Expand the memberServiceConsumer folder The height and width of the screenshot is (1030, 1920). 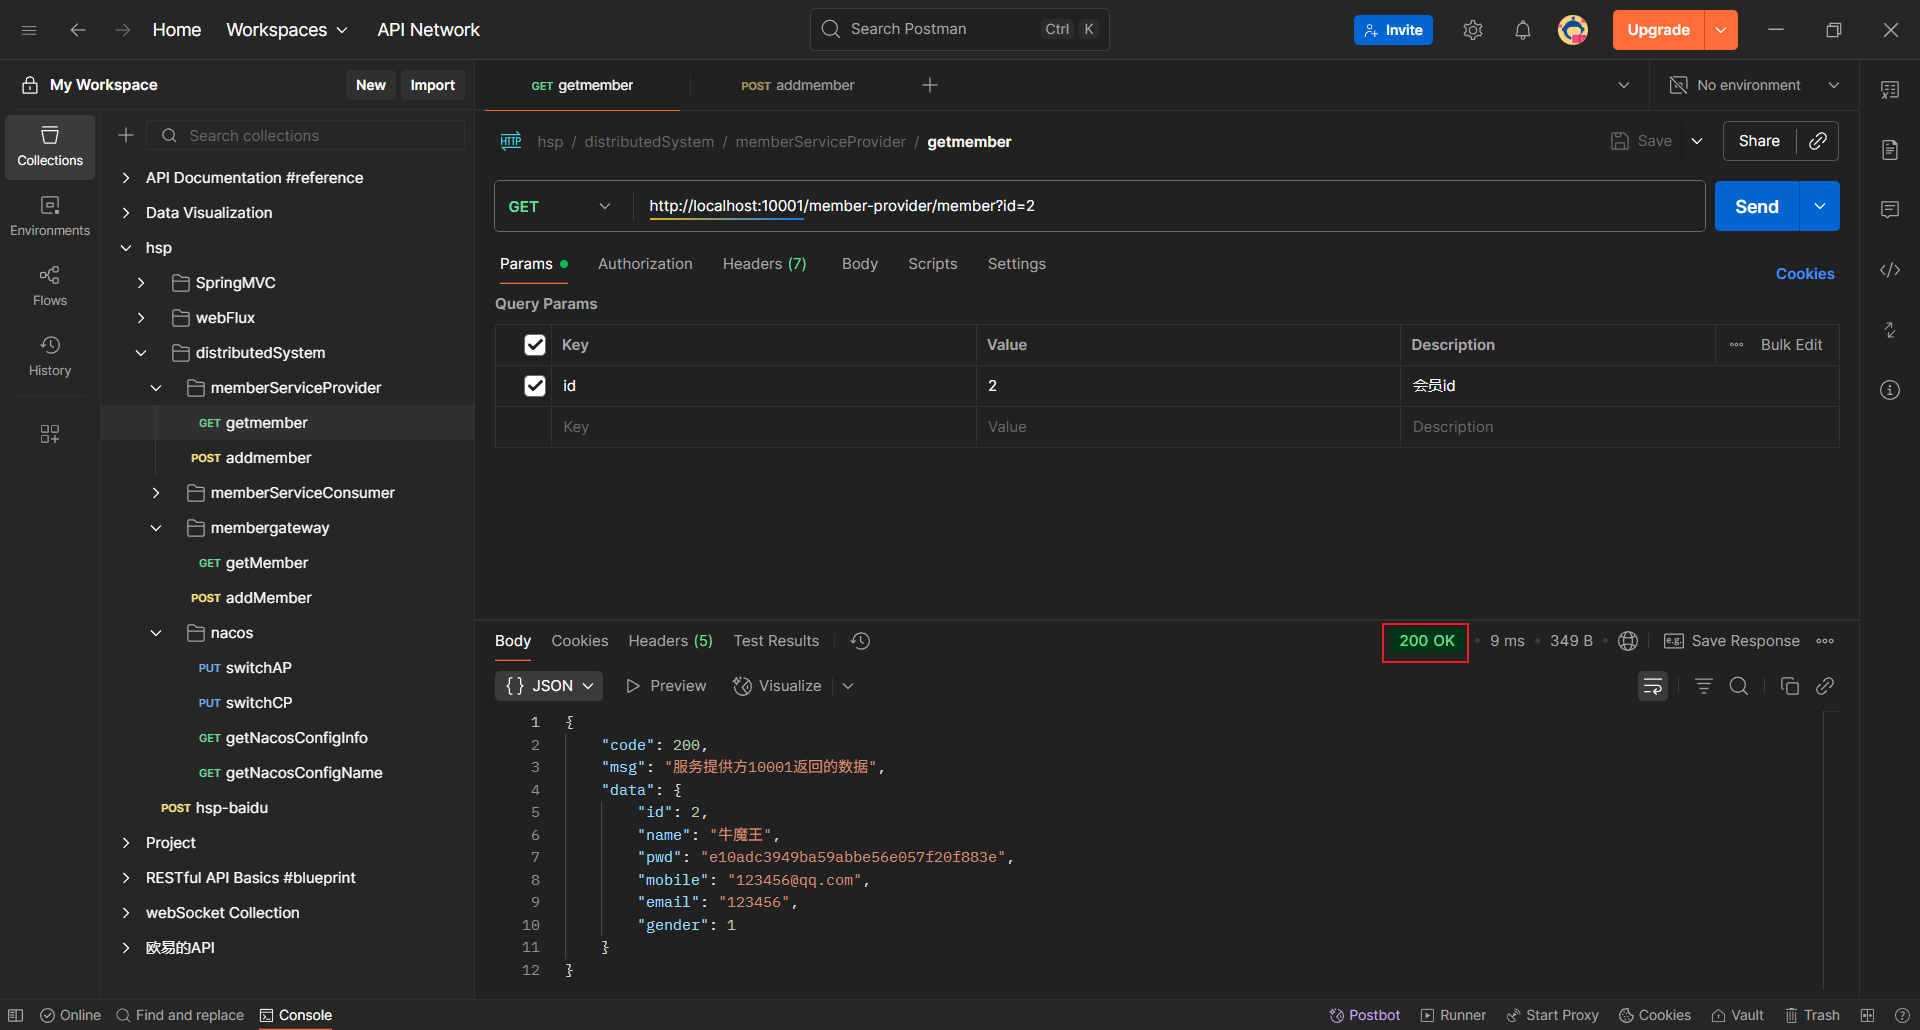pyautogui.click(x=156, y=493)
